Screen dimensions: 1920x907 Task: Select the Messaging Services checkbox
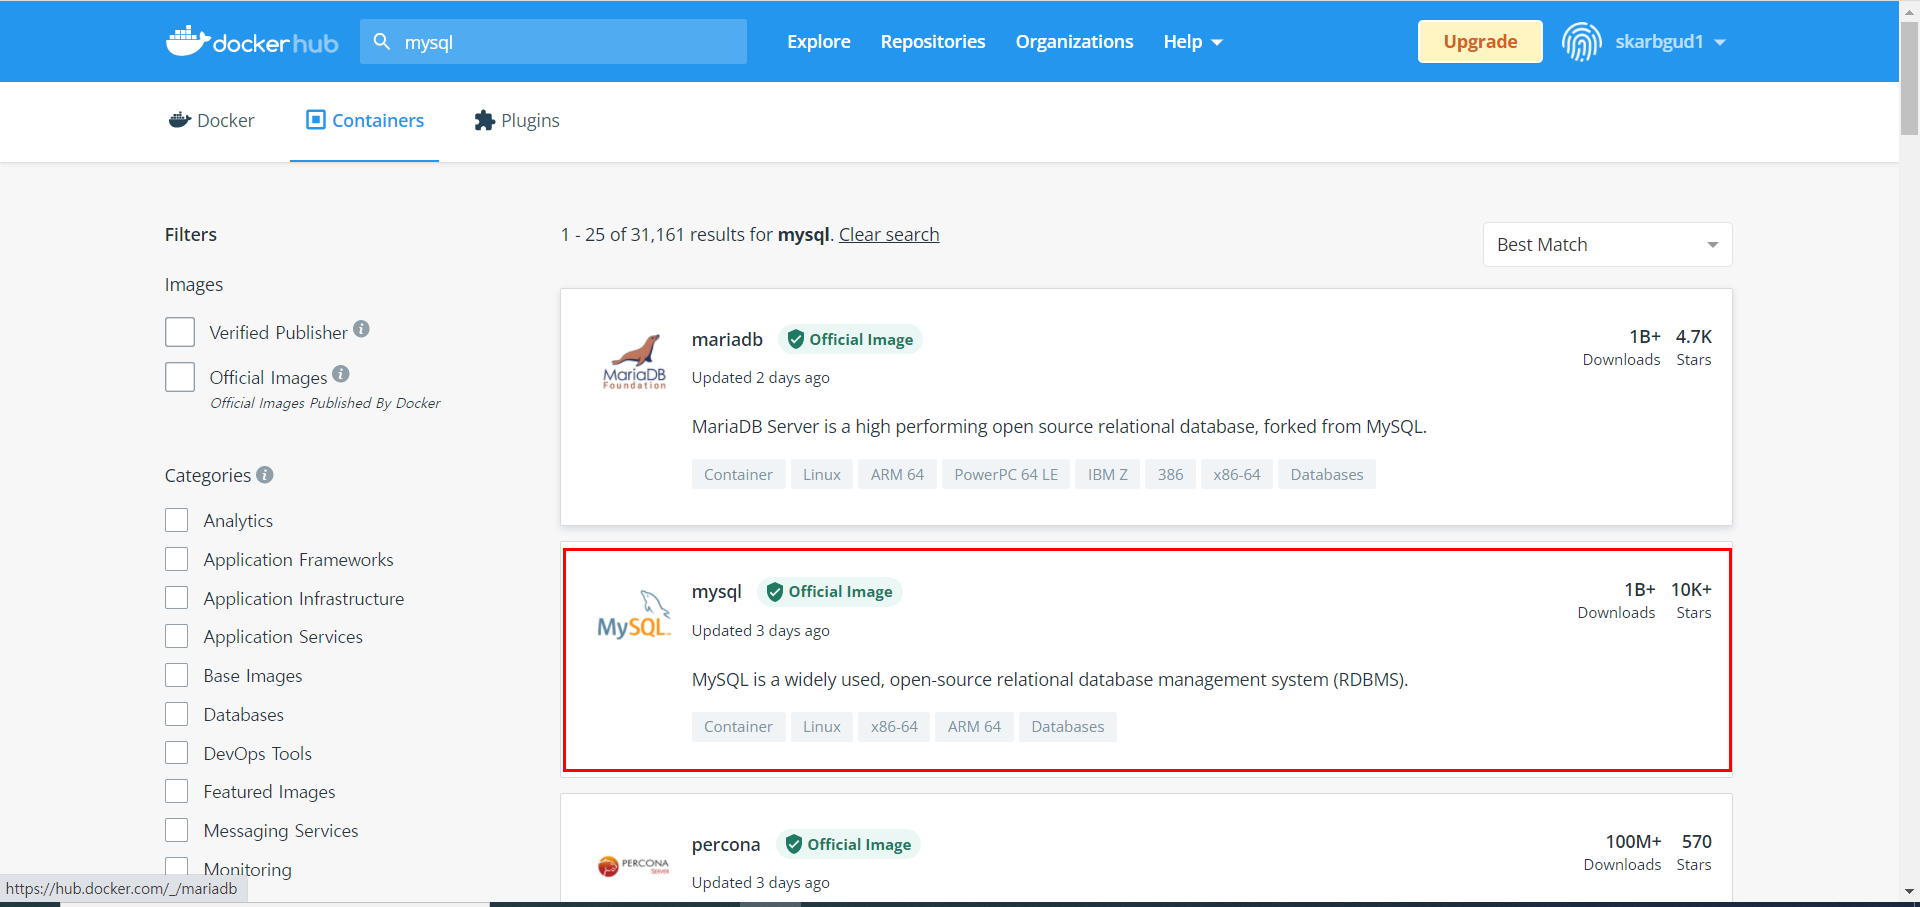[x=177, y=831]
